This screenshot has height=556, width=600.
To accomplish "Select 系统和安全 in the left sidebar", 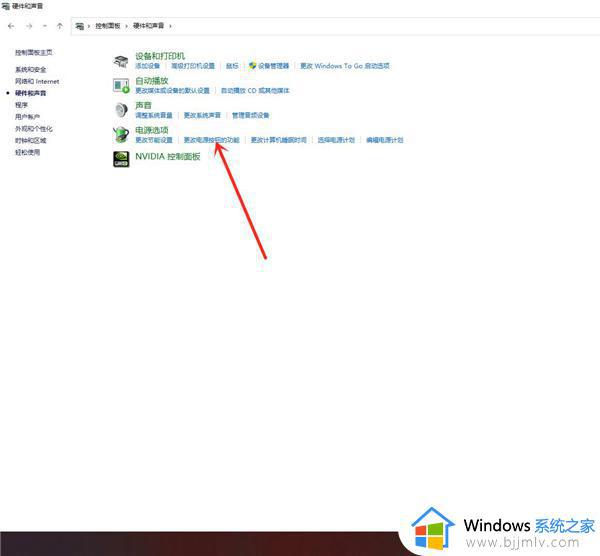I will coord(30,70).
